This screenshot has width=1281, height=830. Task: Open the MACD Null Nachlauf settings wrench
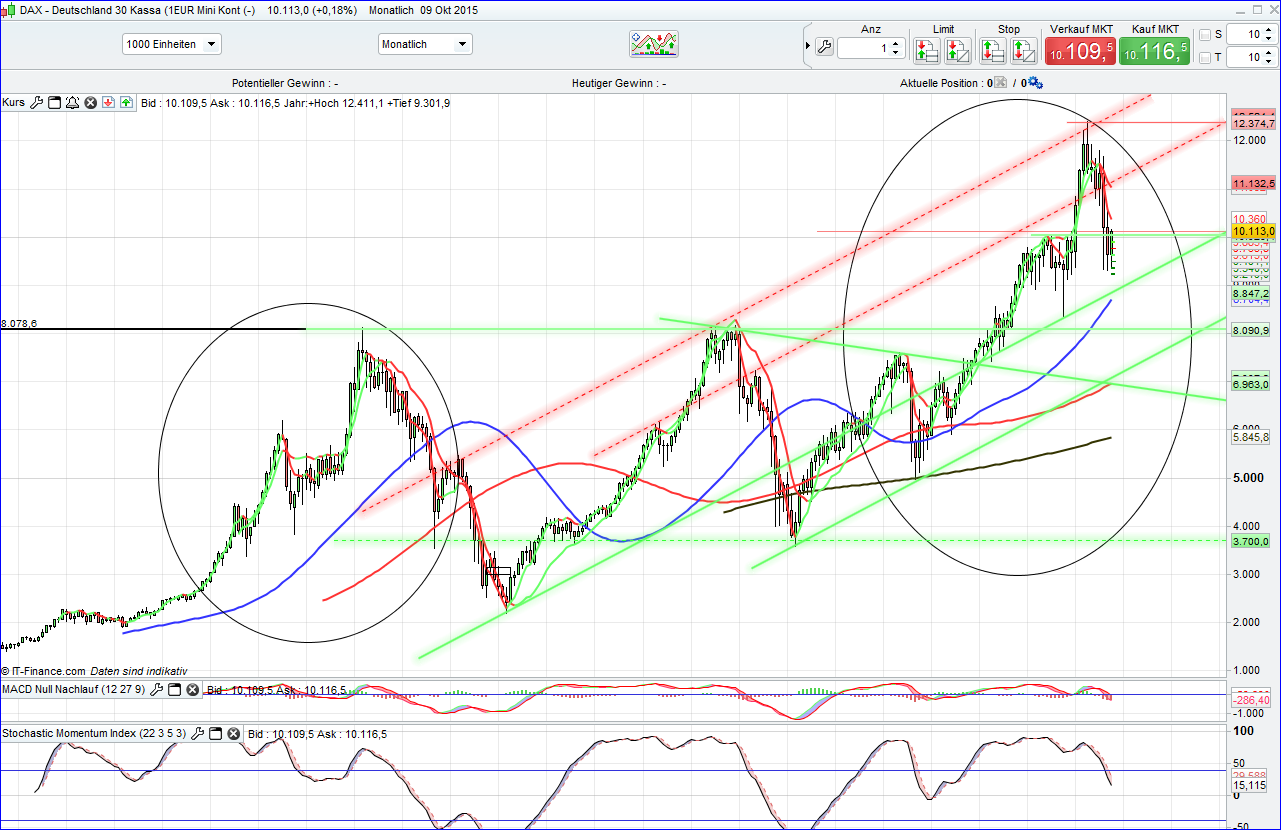157,689
